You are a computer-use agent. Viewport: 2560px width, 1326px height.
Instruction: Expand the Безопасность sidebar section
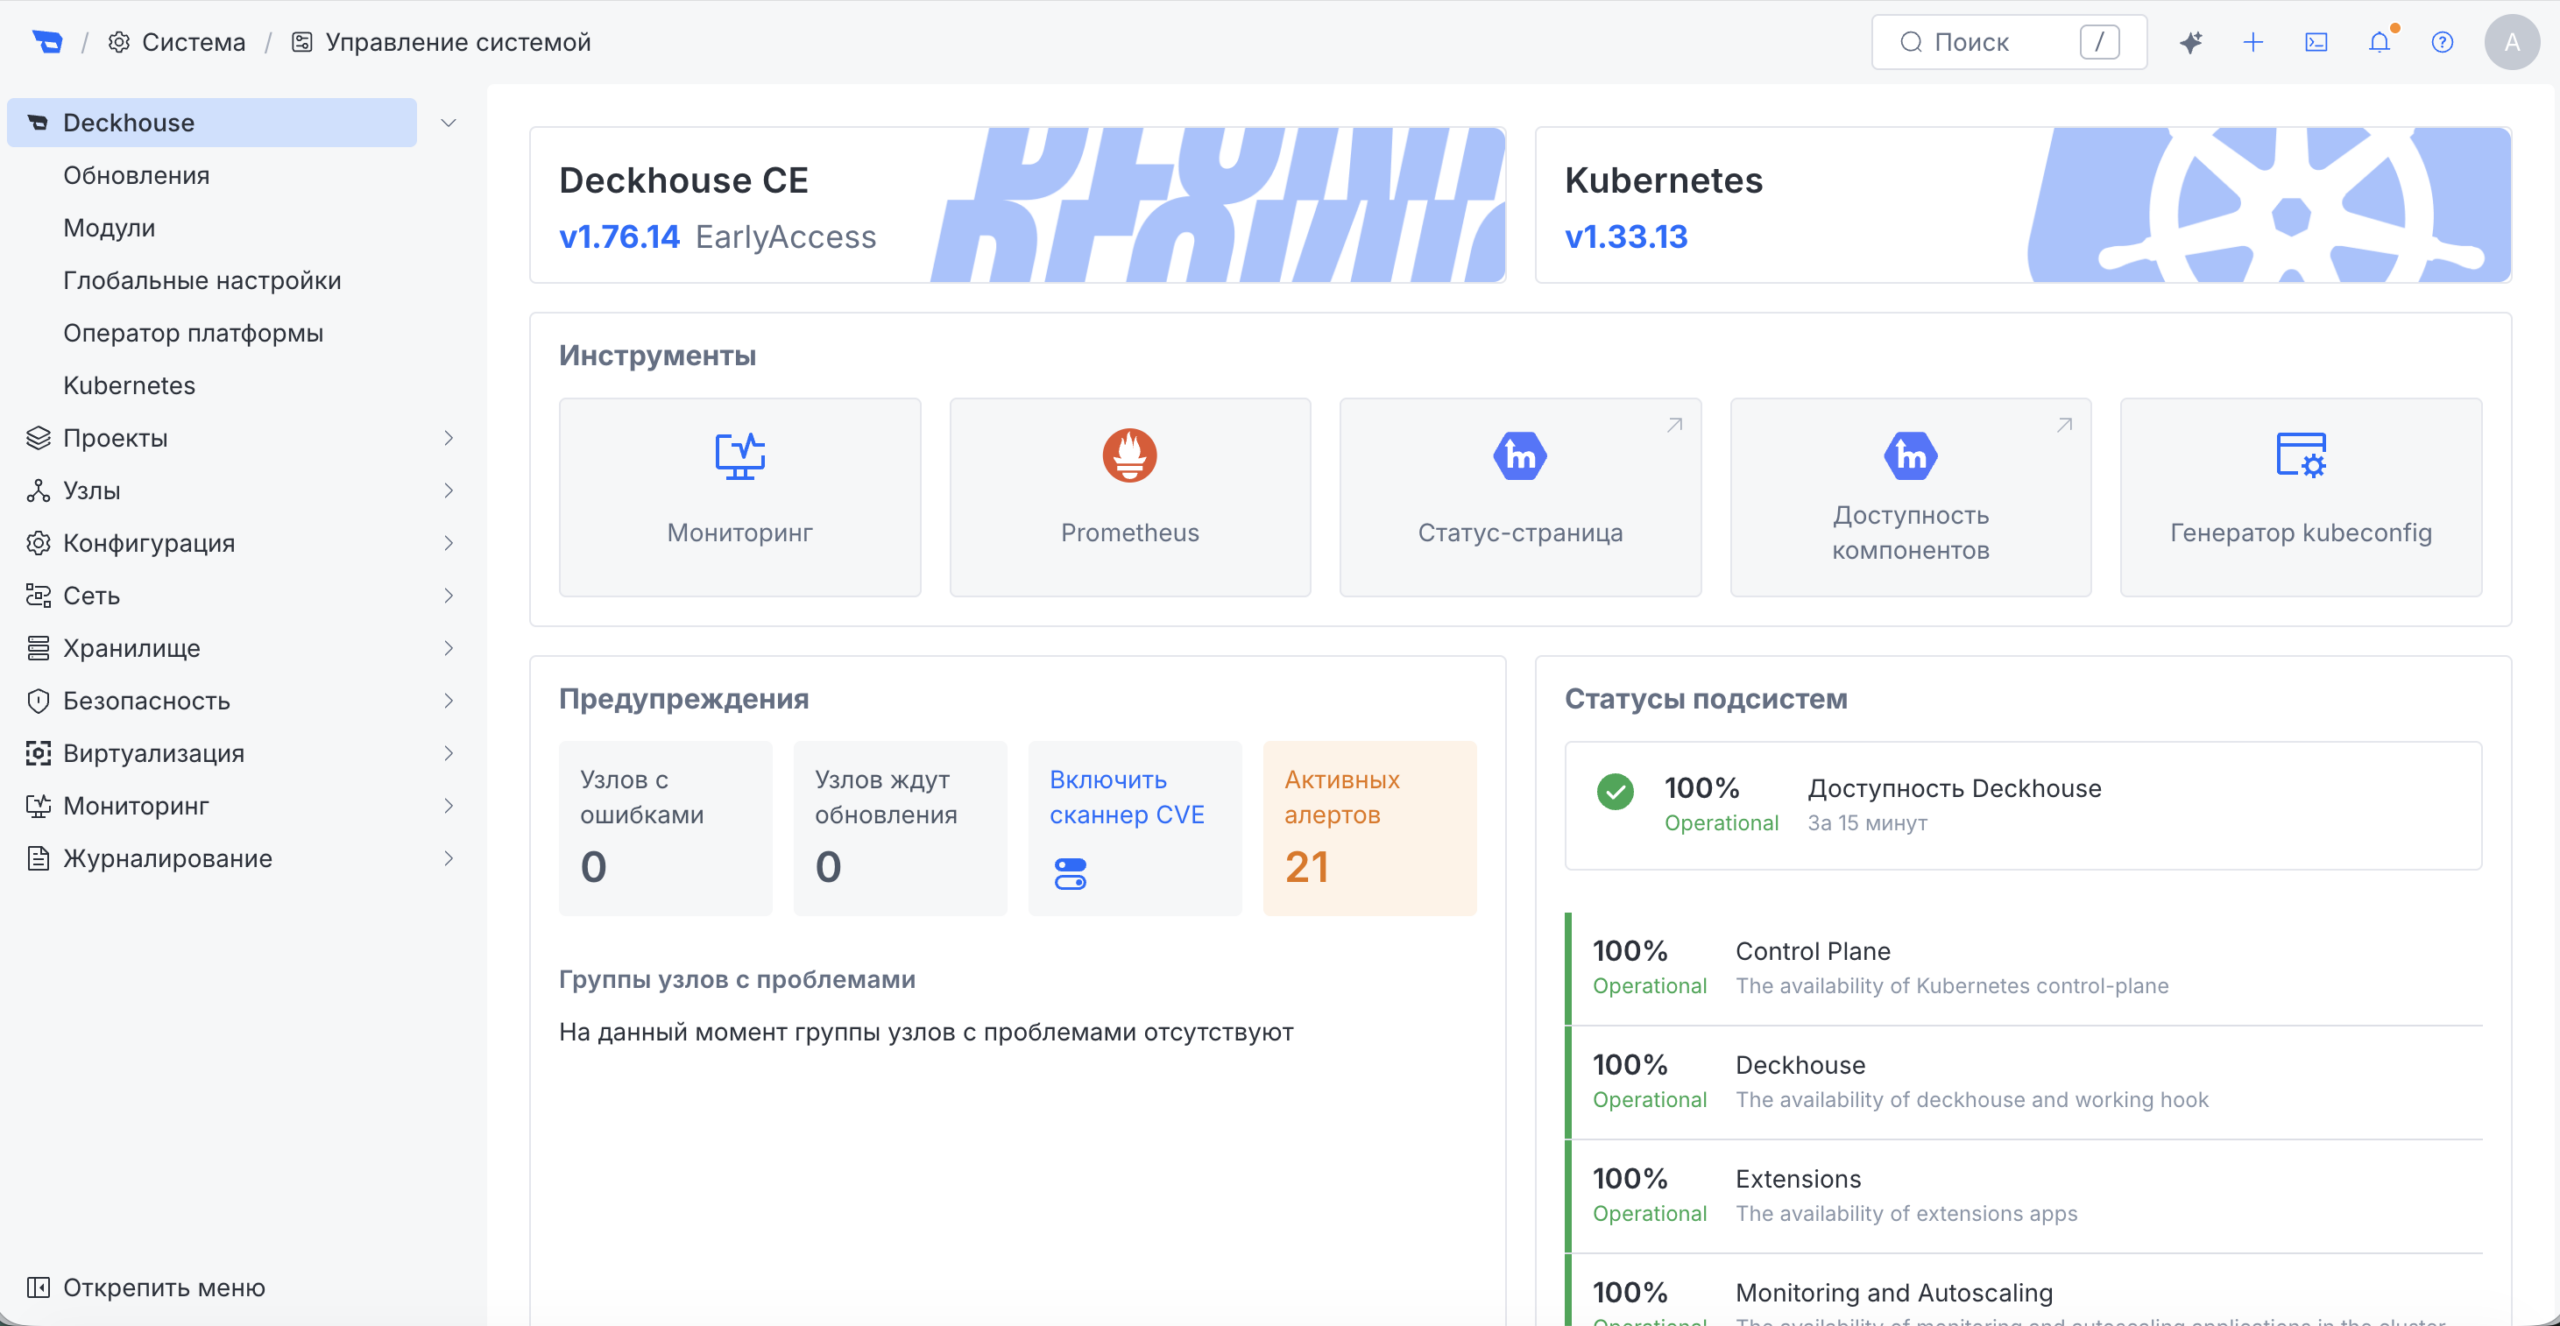449,700
